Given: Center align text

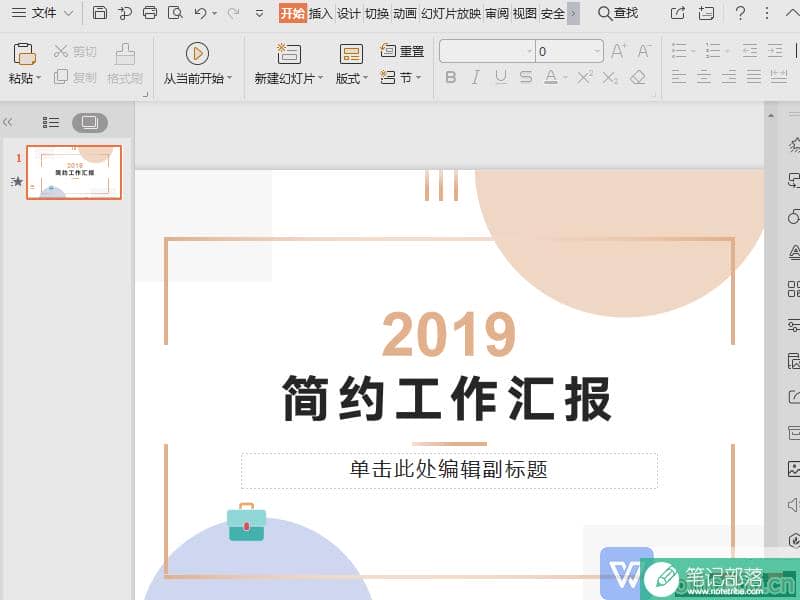Looking at the screenshot, I should (704, 77).
